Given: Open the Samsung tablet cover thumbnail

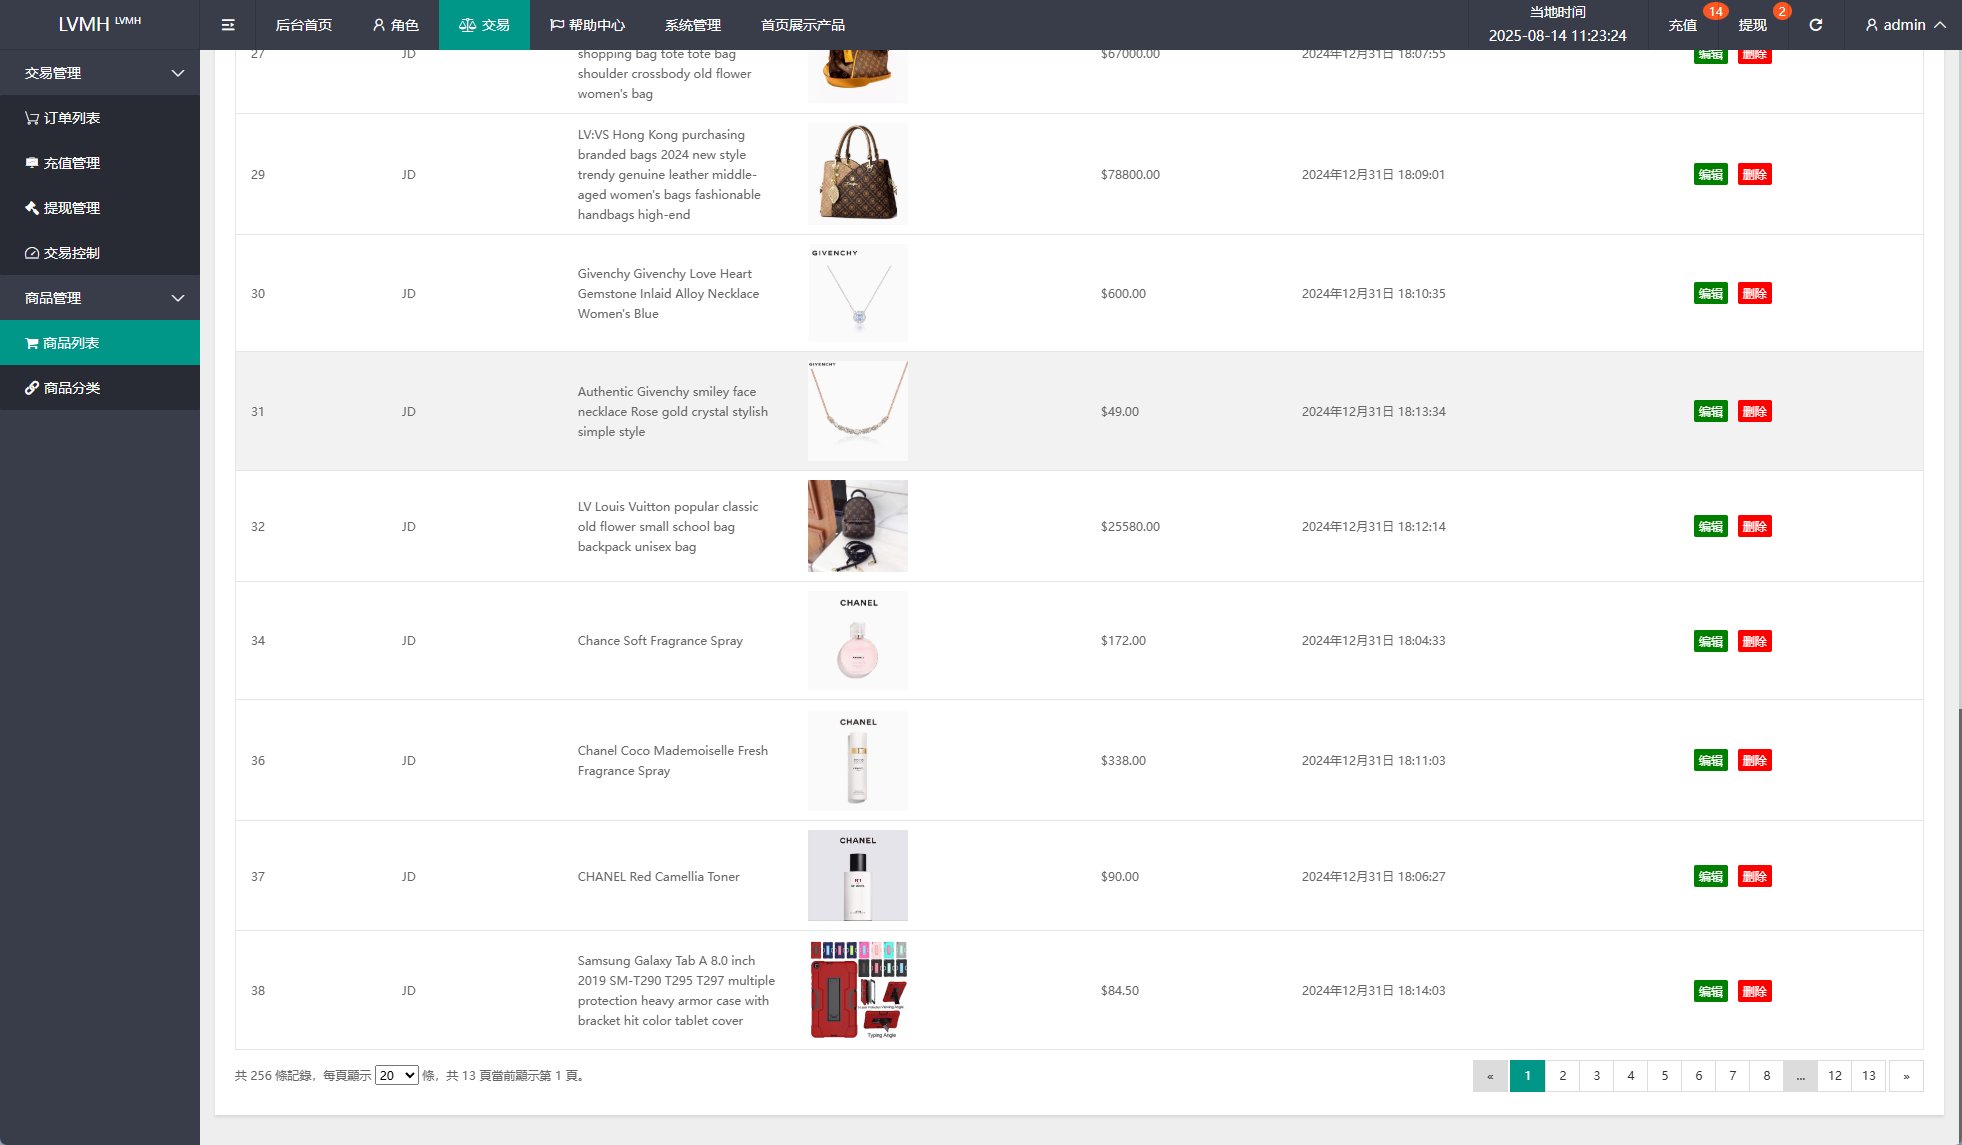Looking at the screenshot, I should coord(858,990).
